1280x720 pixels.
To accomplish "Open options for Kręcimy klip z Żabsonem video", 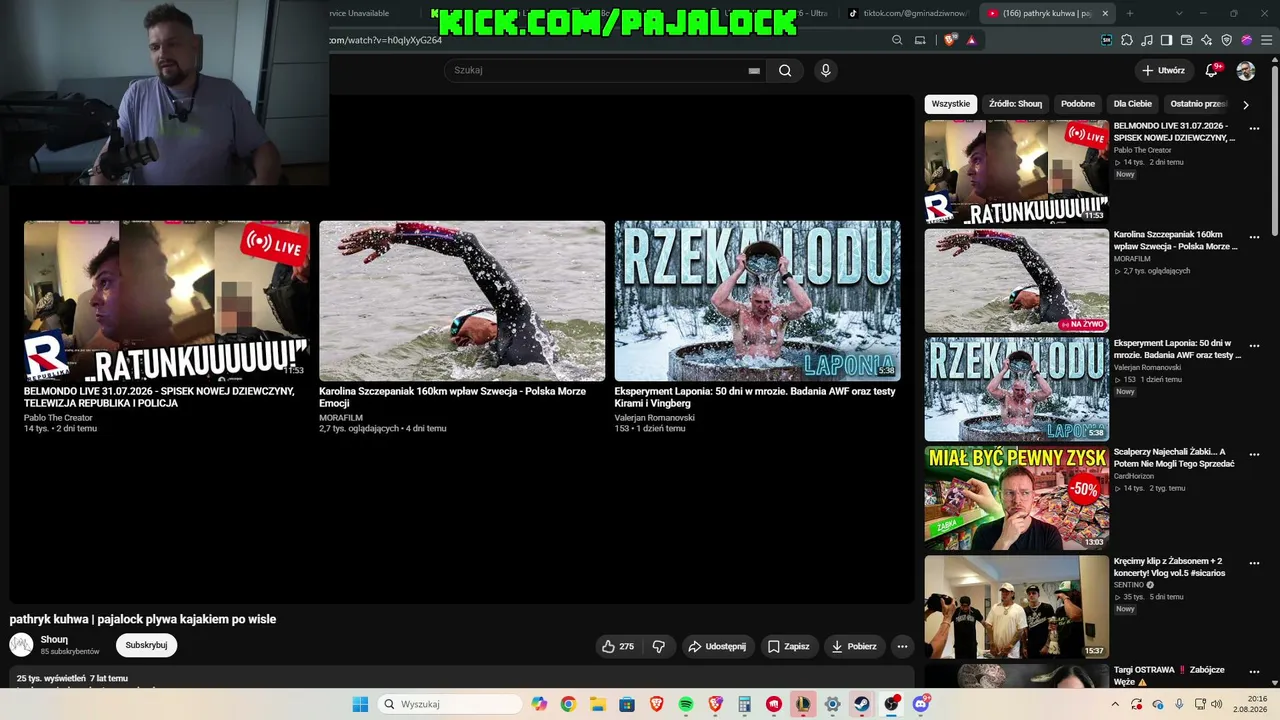I will (x=1254, y=563).
